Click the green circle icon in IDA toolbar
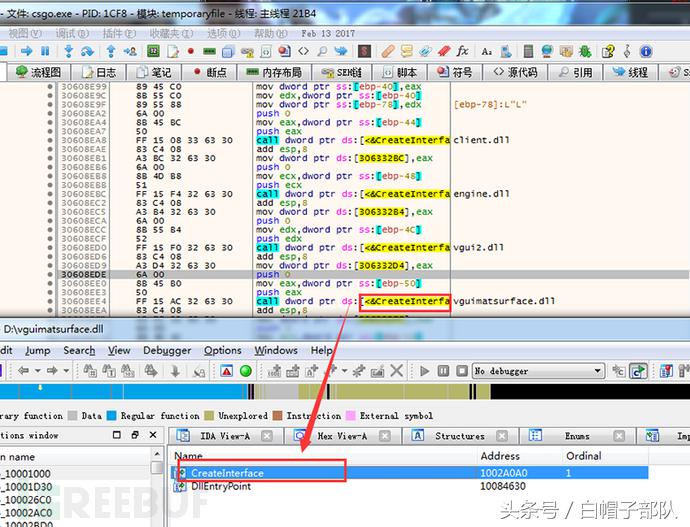690x527 pixels. [246, 371]
